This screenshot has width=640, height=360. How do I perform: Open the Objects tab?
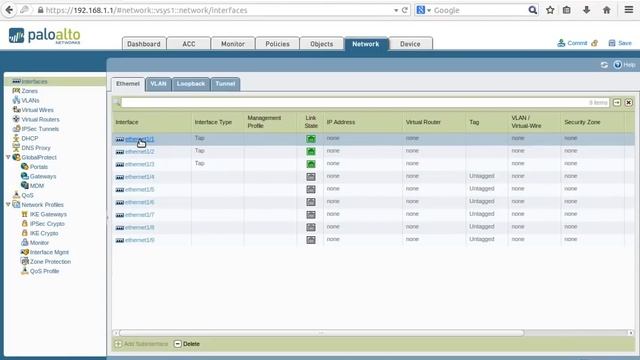tap(322, 44)
